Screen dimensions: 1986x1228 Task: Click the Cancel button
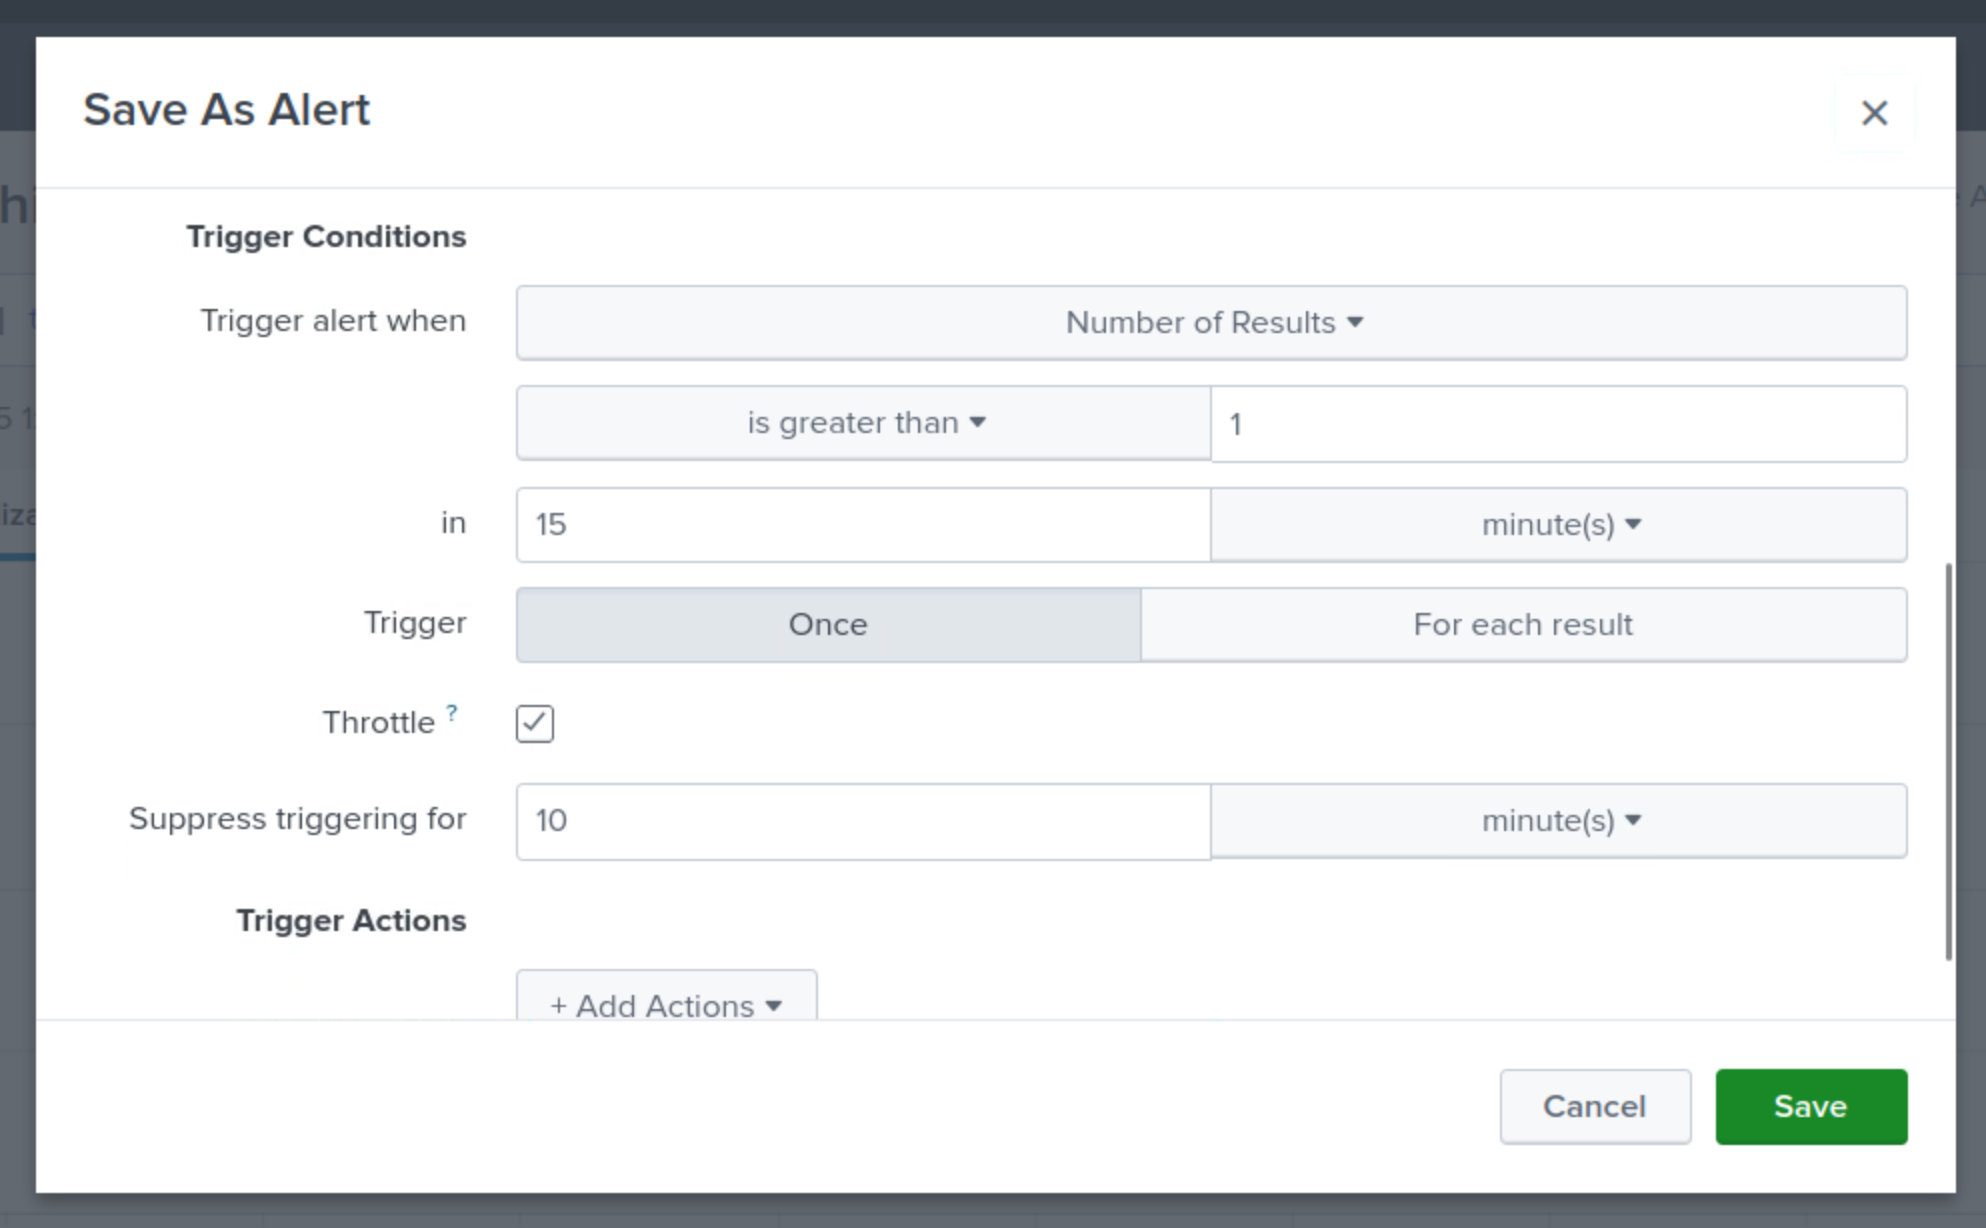point(1594,1106)
